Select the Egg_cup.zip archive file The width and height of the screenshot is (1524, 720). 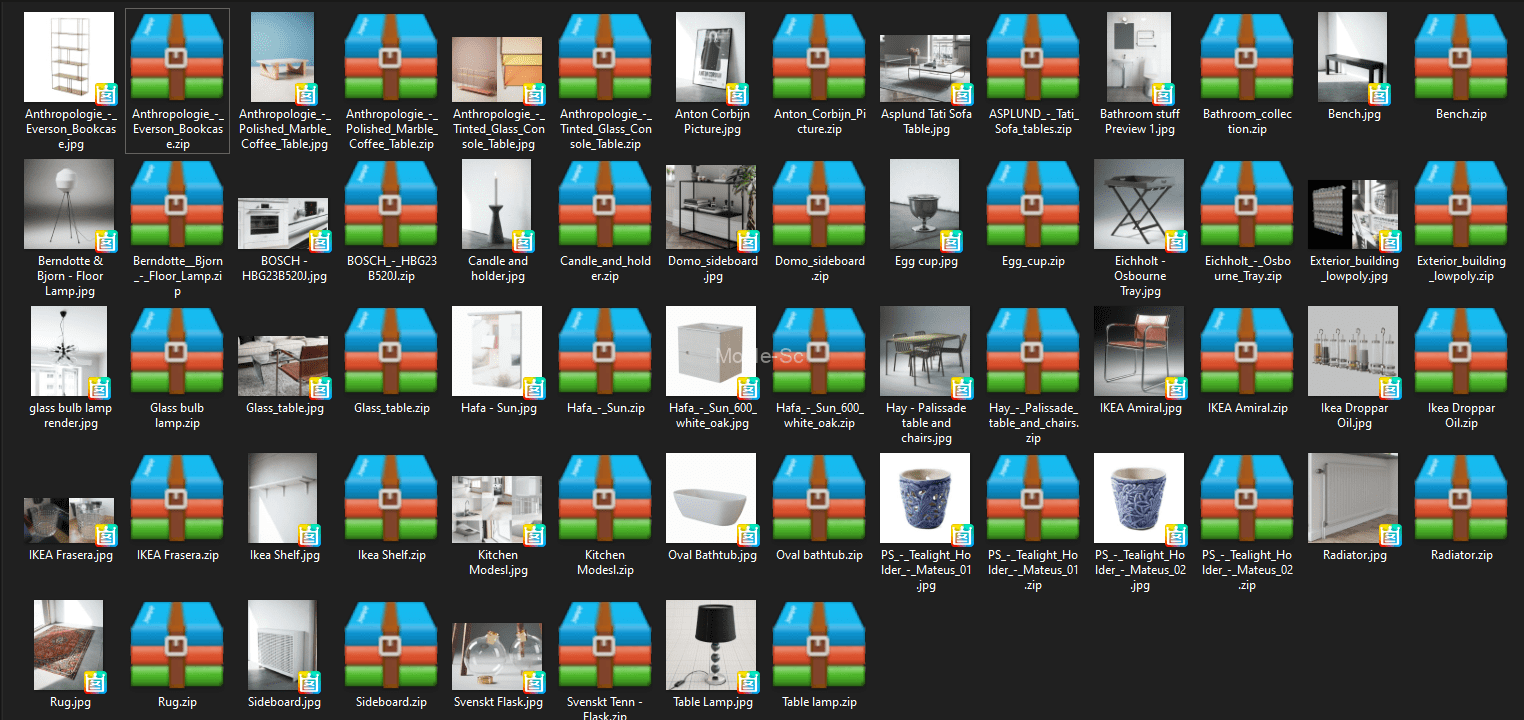(x=1032, y=205)
